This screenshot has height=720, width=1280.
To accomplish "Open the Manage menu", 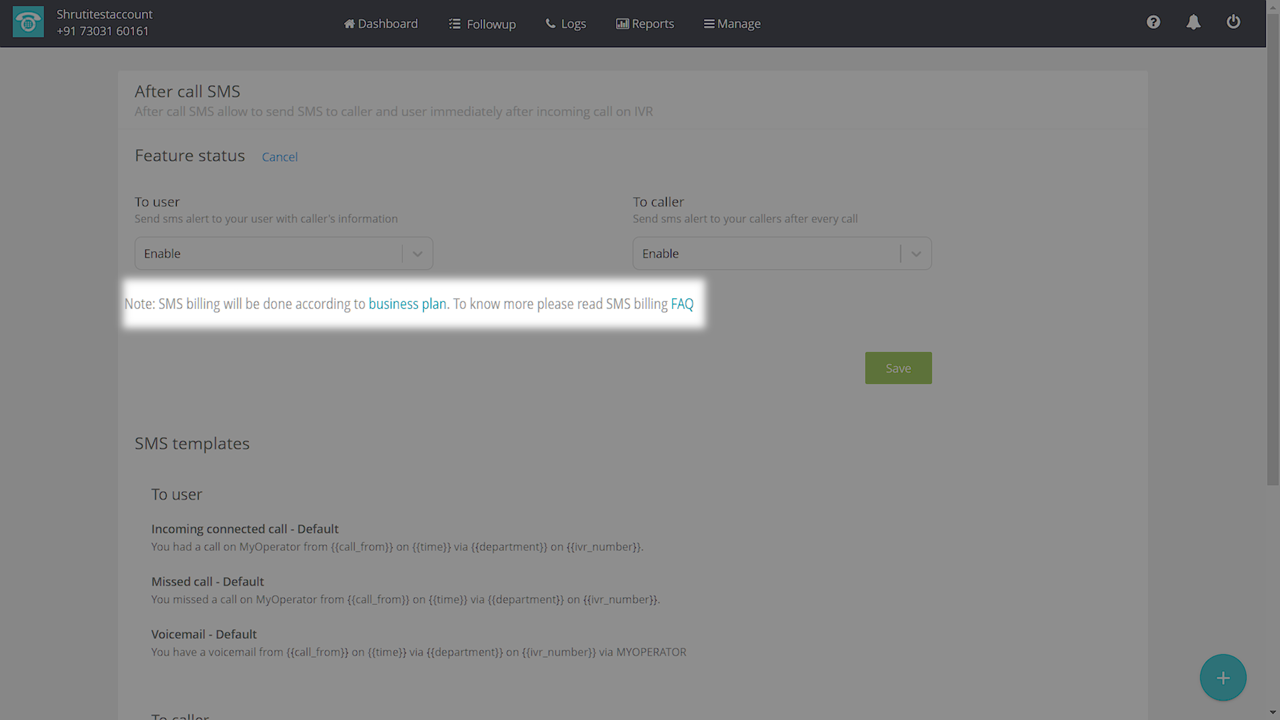I will click(x=732, y=23).
